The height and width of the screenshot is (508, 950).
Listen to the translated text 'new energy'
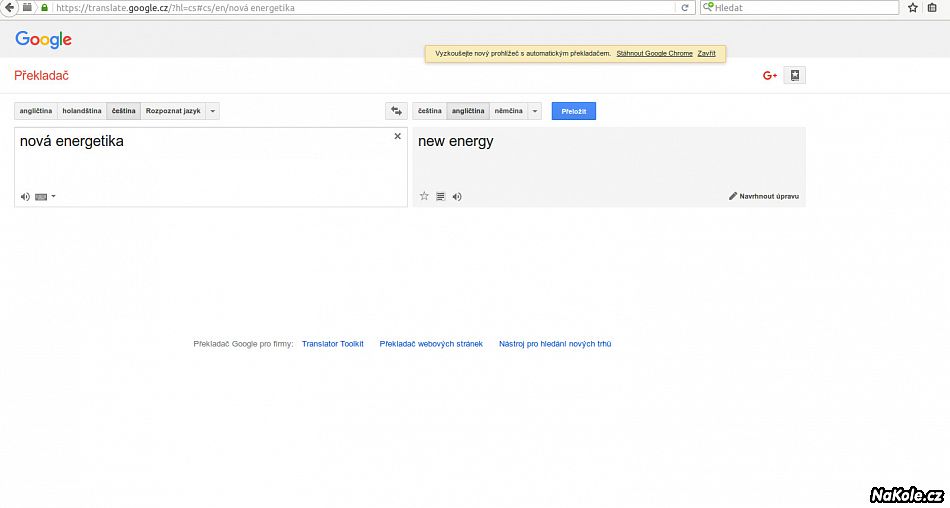[x=457, y=196]
